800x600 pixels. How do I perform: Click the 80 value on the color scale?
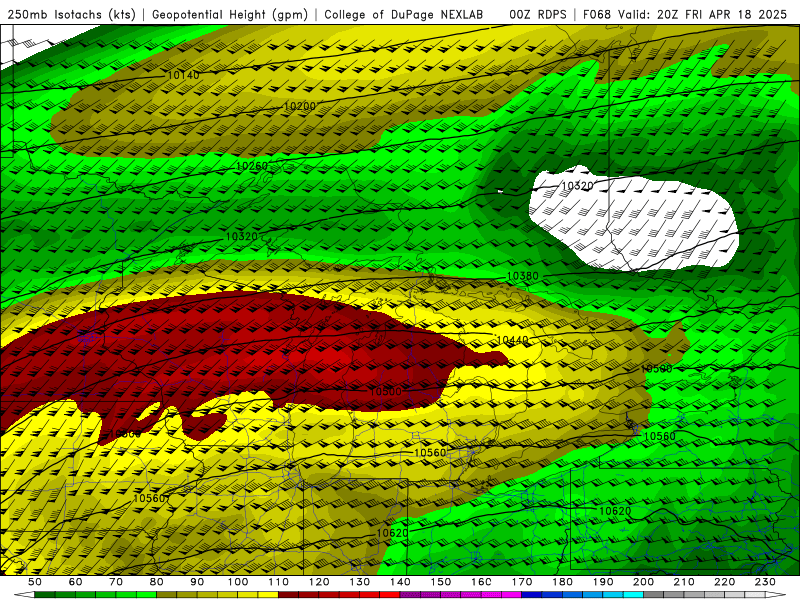[157, 582]
